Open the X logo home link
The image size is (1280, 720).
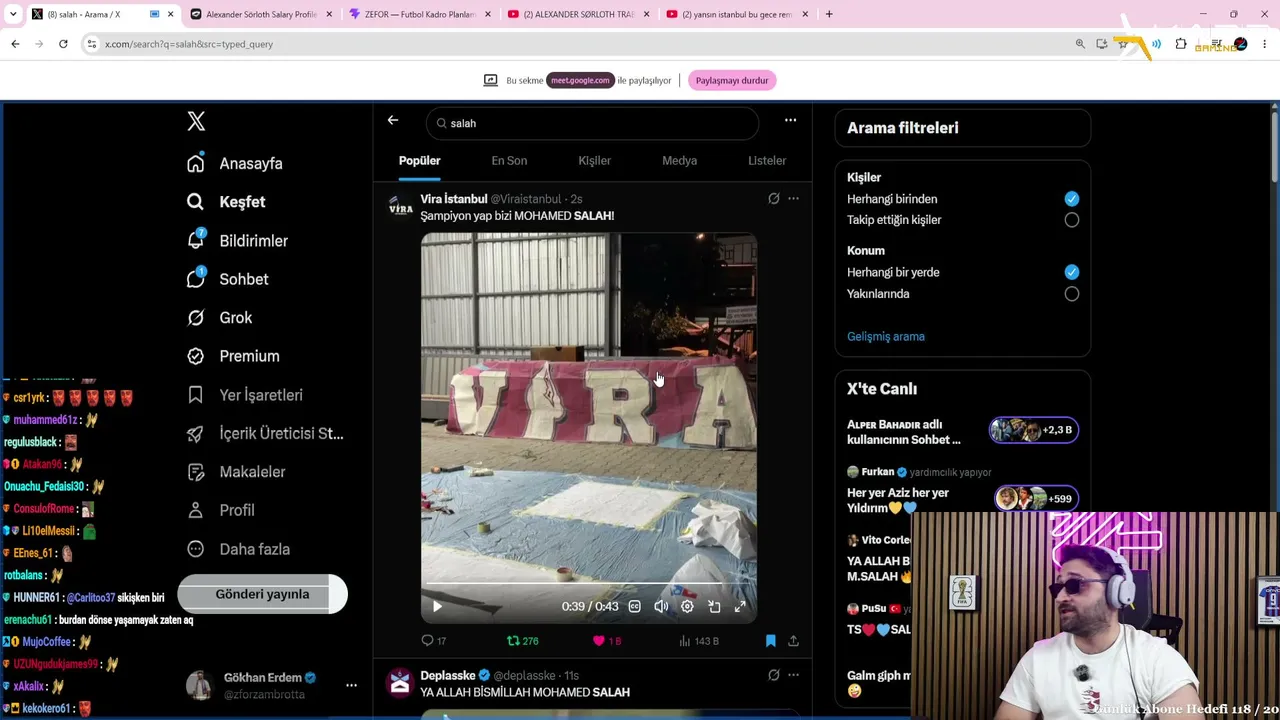pos(196,121)
